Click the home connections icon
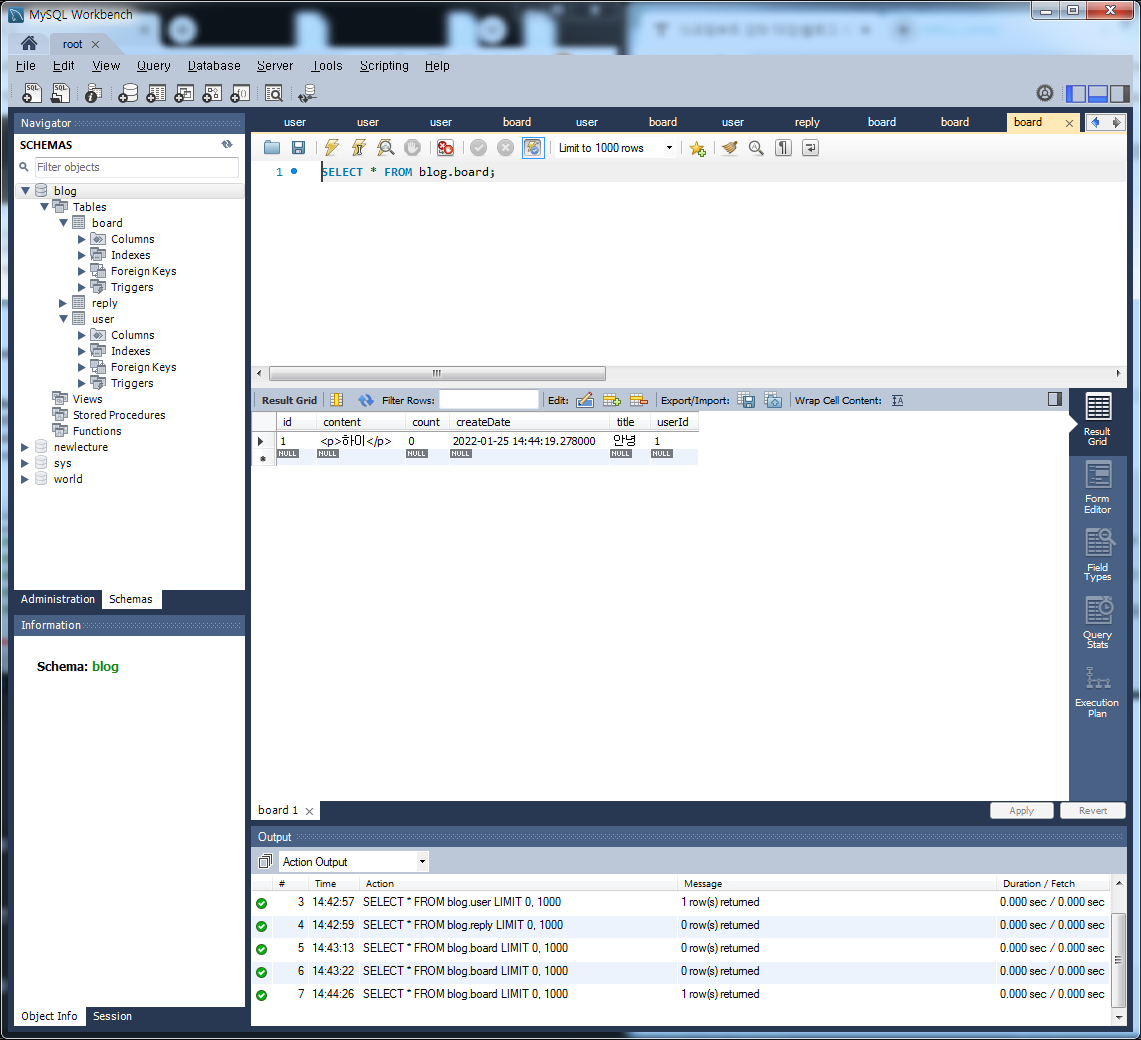The width and height of the screenshot is (1141, 1040). click(29, 43)
